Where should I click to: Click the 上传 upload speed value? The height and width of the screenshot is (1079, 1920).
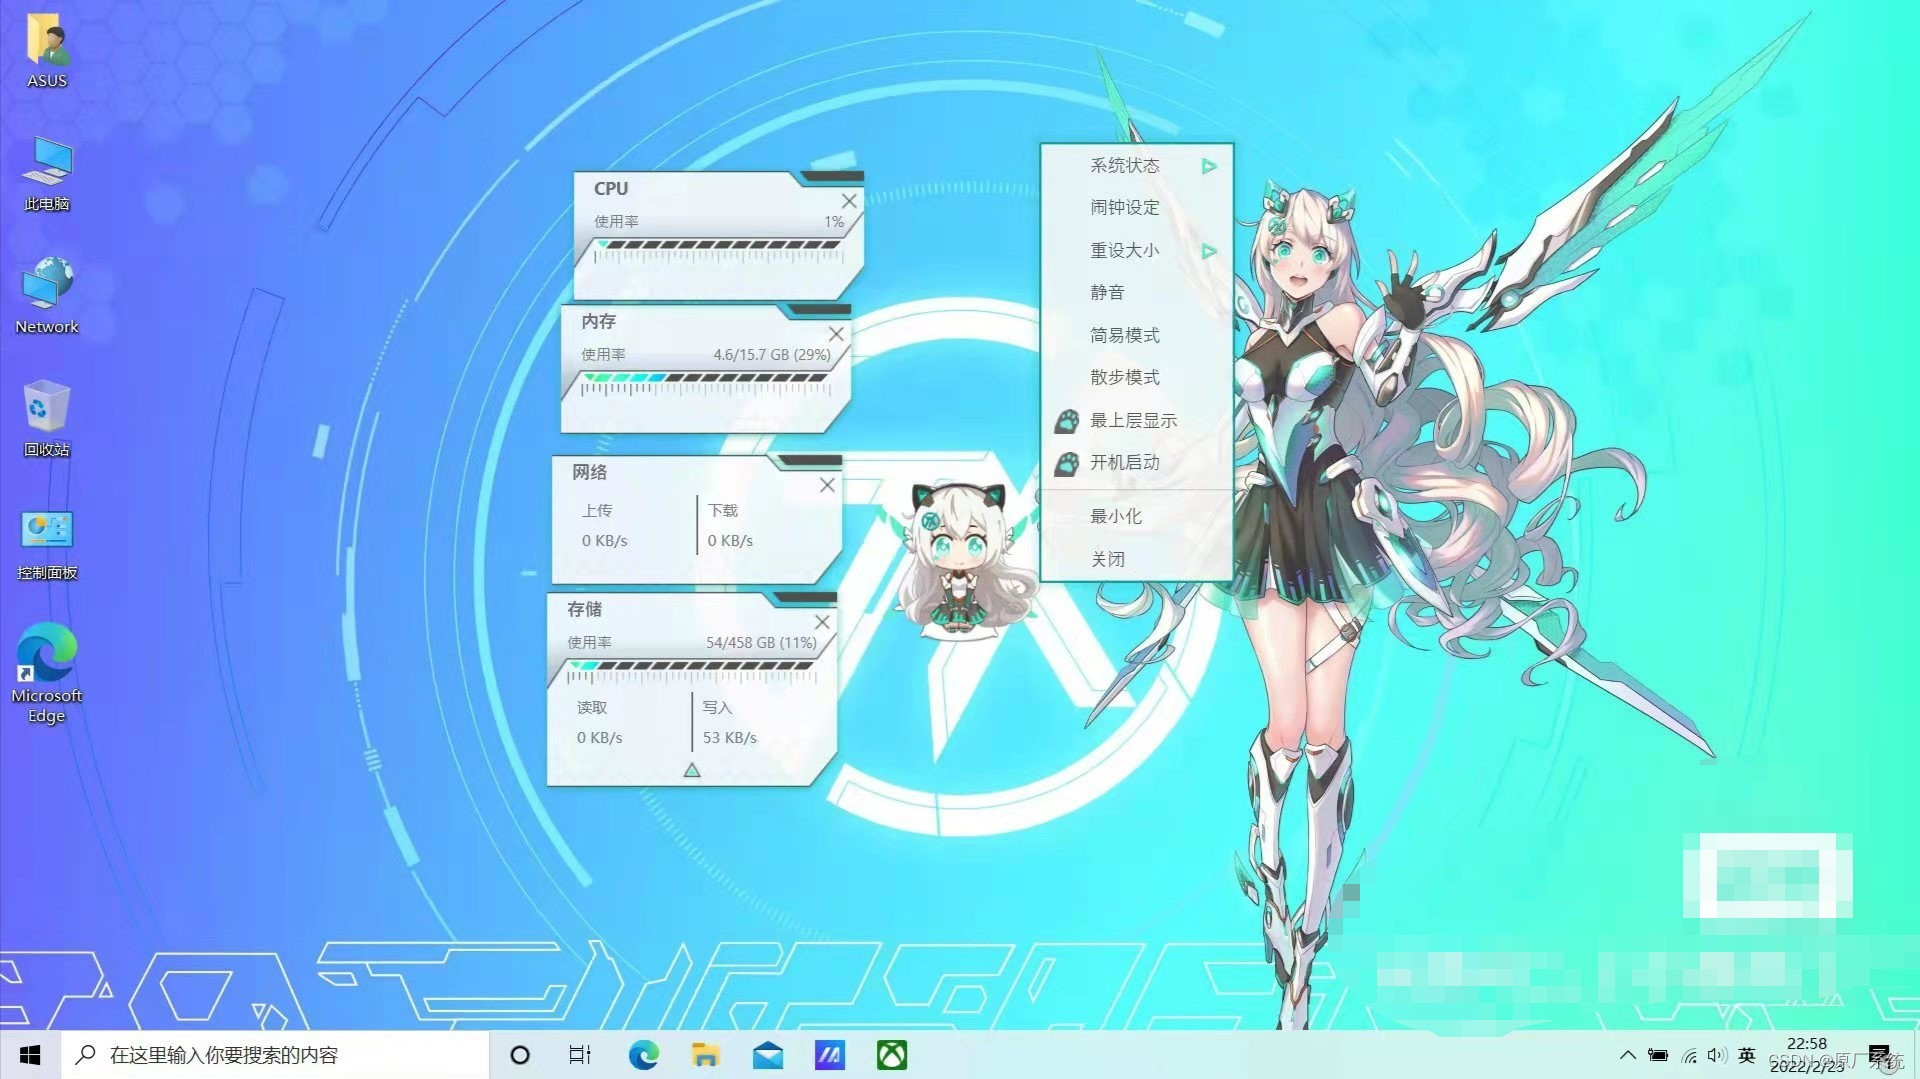pyautogui.click(x=605, y=541)
